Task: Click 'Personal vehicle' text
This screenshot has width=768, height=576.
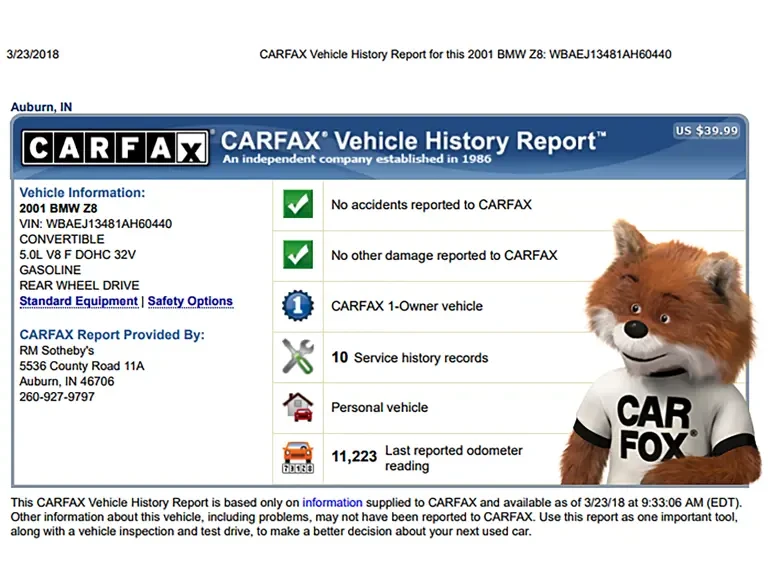Action: click(x=380, y=408)
